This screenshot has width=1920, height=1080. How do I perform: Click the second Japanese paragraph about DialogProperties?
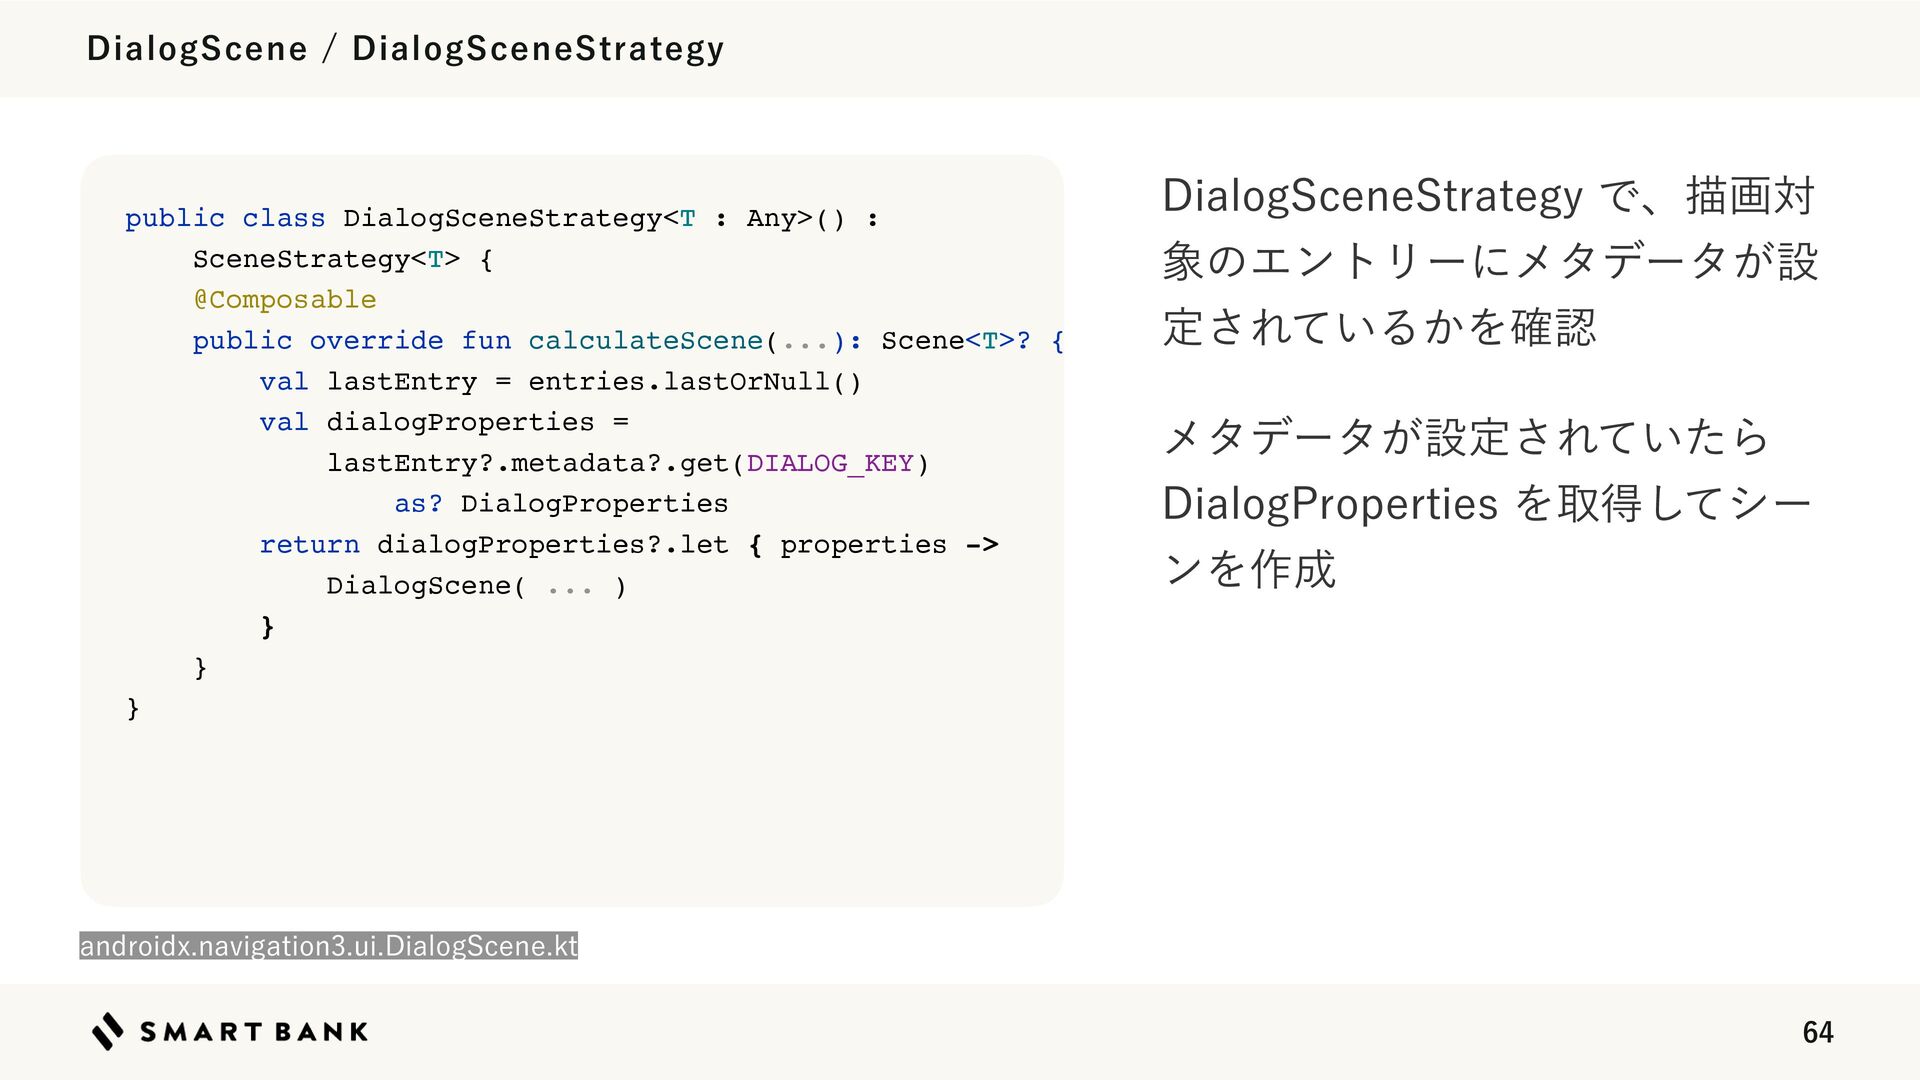[1488, 504]
